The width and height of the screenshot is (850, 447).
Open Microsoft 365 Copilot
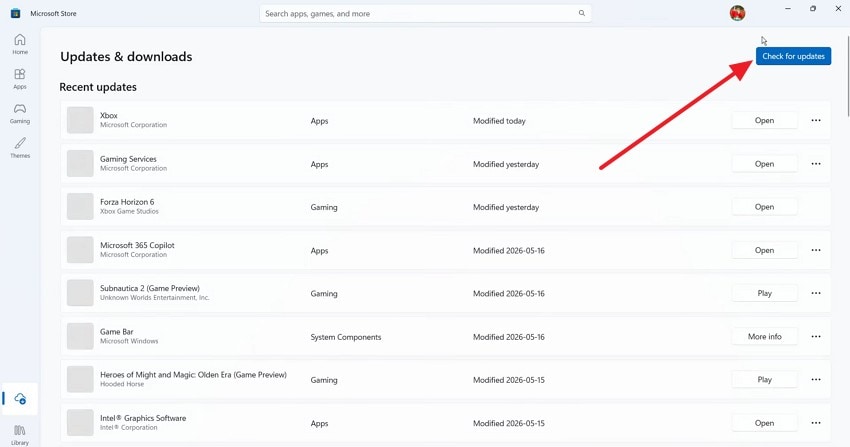[x=764, y=250]
